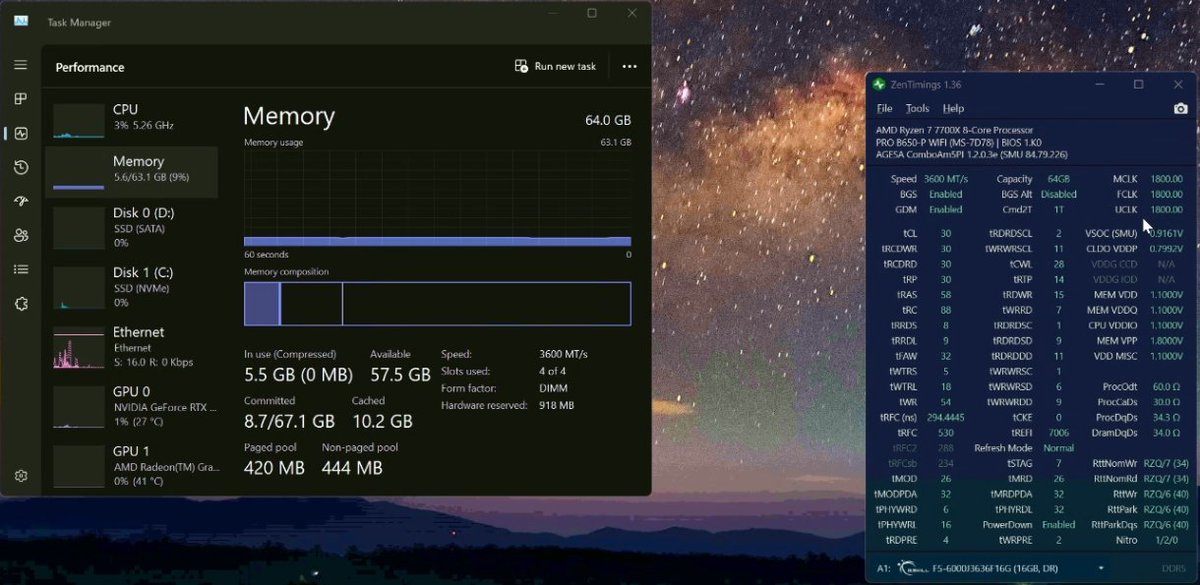The height and width of the screenshot is (585, 1200).
Task: Click the UCLK 1800.00 value
Action: coord(1166,209)
